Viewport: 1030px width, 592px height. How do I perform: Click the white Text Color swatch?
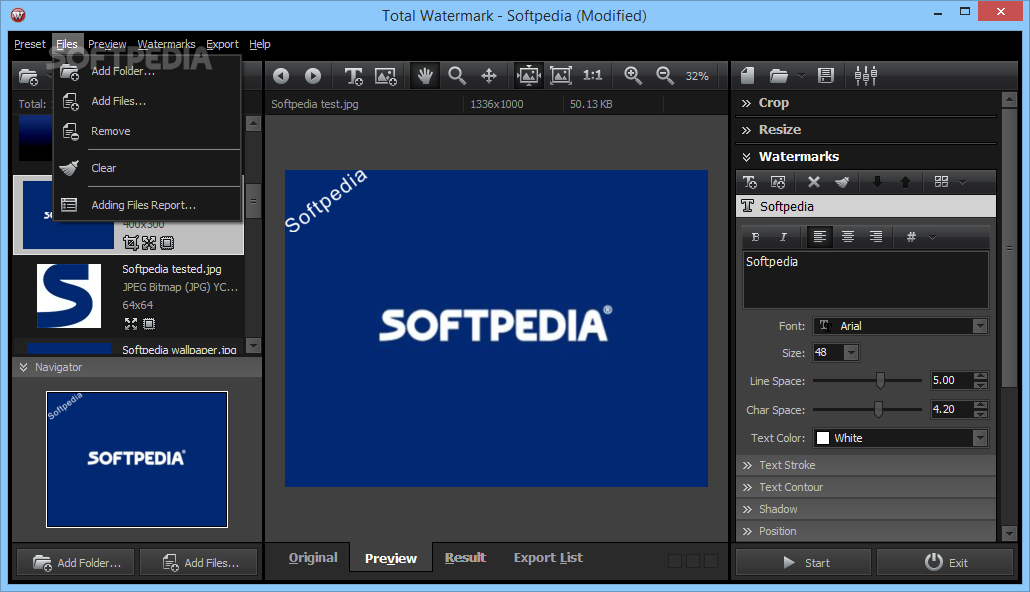[x=822, y=438]
